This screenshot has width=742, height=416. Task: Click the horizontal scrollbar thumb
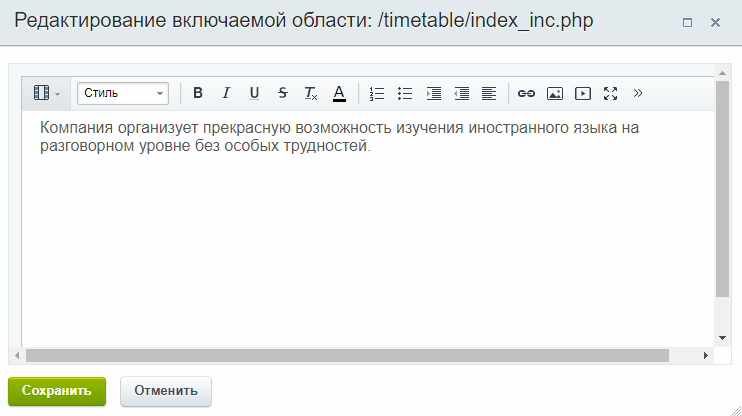[347, 355]
